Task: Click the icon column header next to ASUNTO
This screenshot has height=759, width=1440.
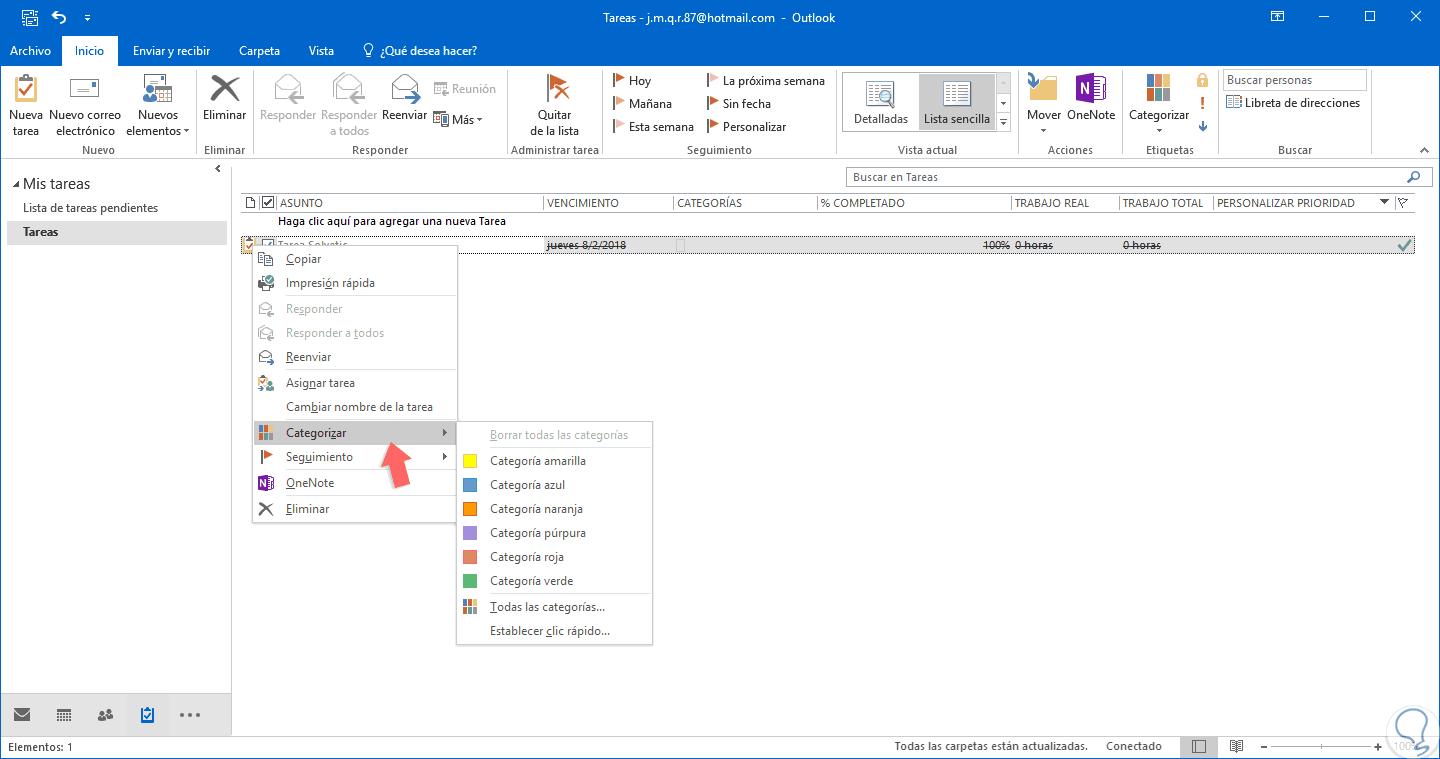Action: [250, 203]
